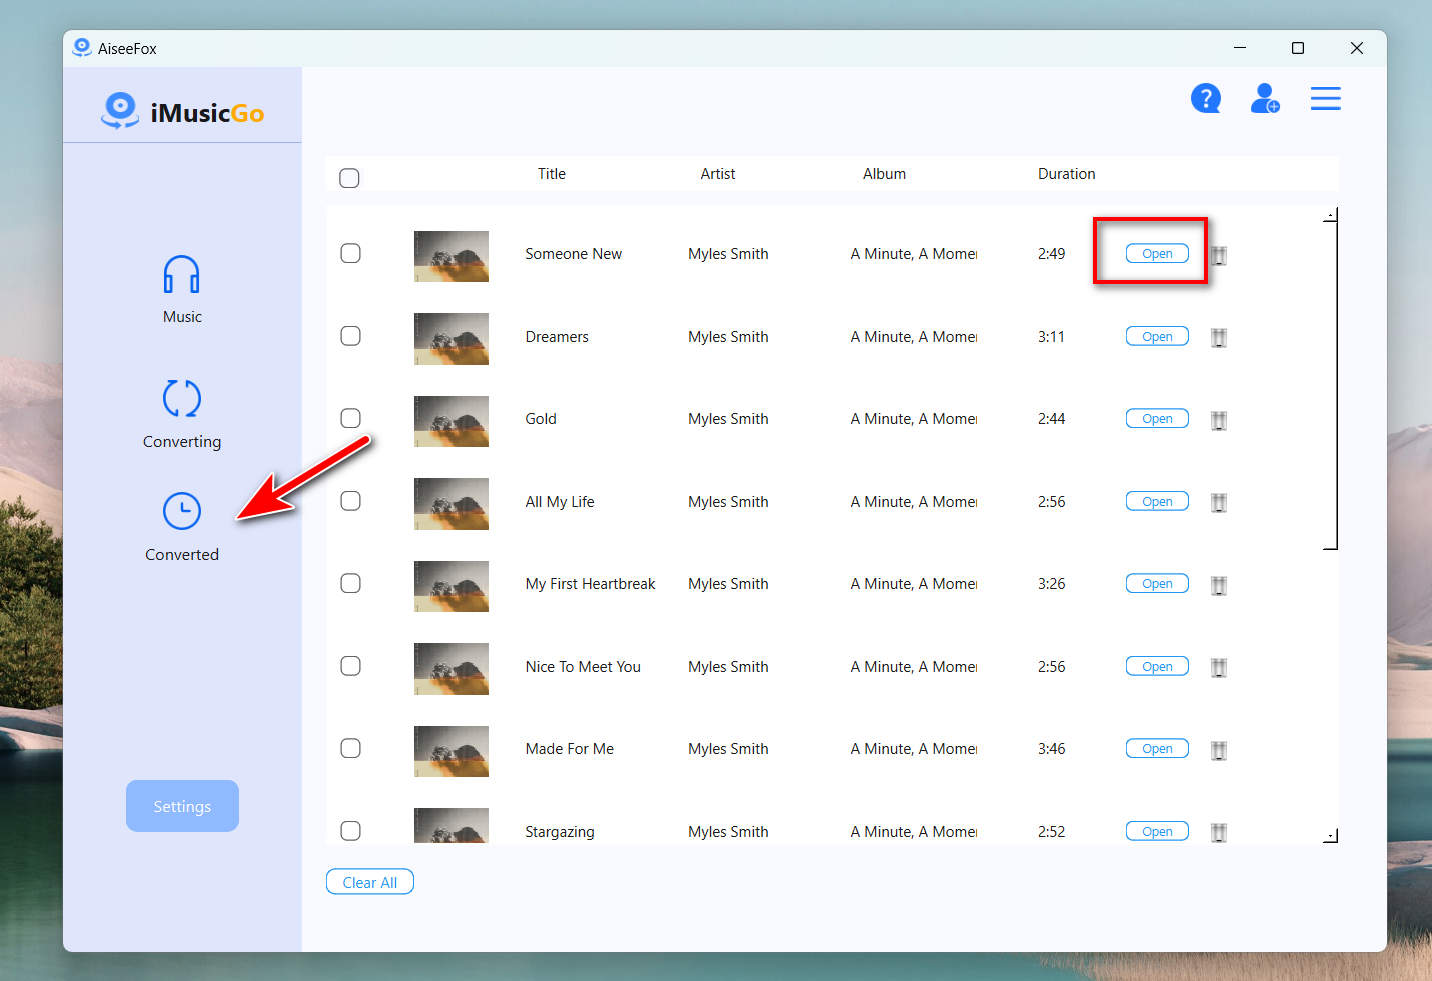
Task: Tick the checkbox for Made For Me
Action: click(350, 748)
